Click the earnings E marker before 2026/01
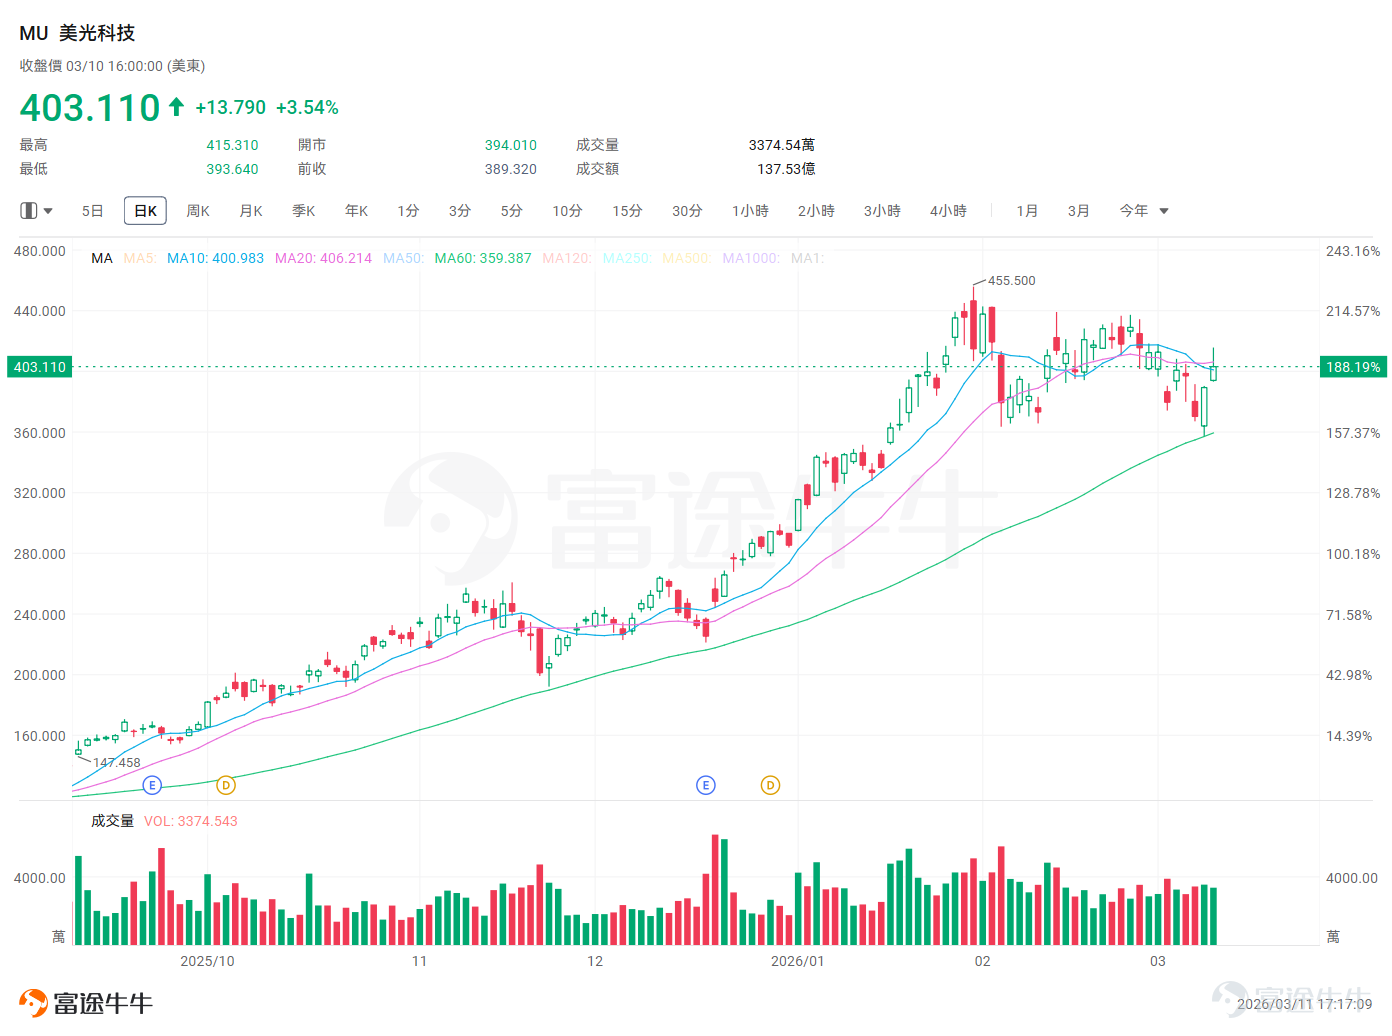The height and width of the screenshot is (1036, 1392). click(x=706, y=785)
